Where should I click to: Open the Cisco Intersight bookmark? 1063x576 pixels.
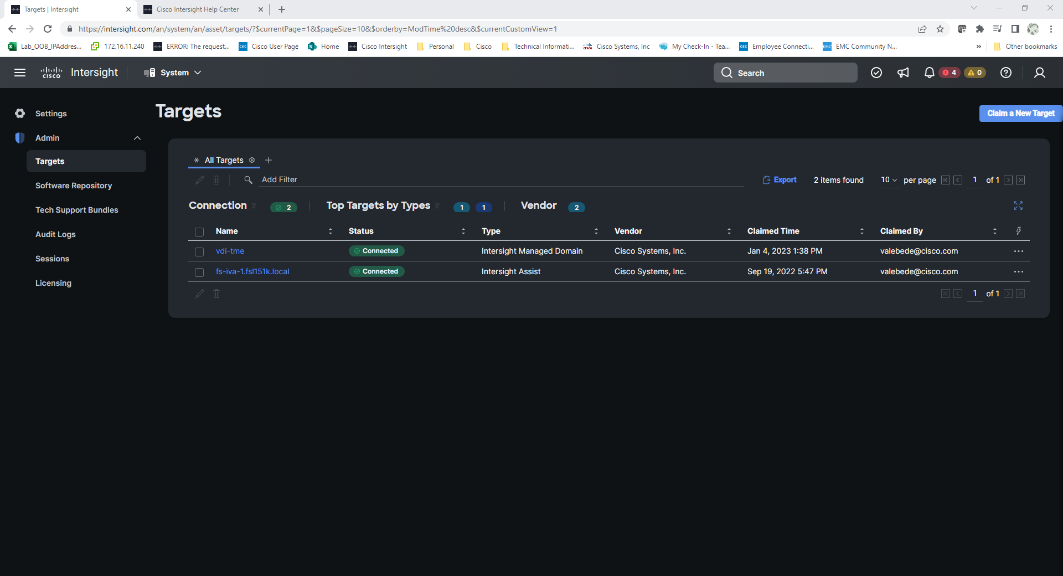pyautogui.click(x=378, y=47)
